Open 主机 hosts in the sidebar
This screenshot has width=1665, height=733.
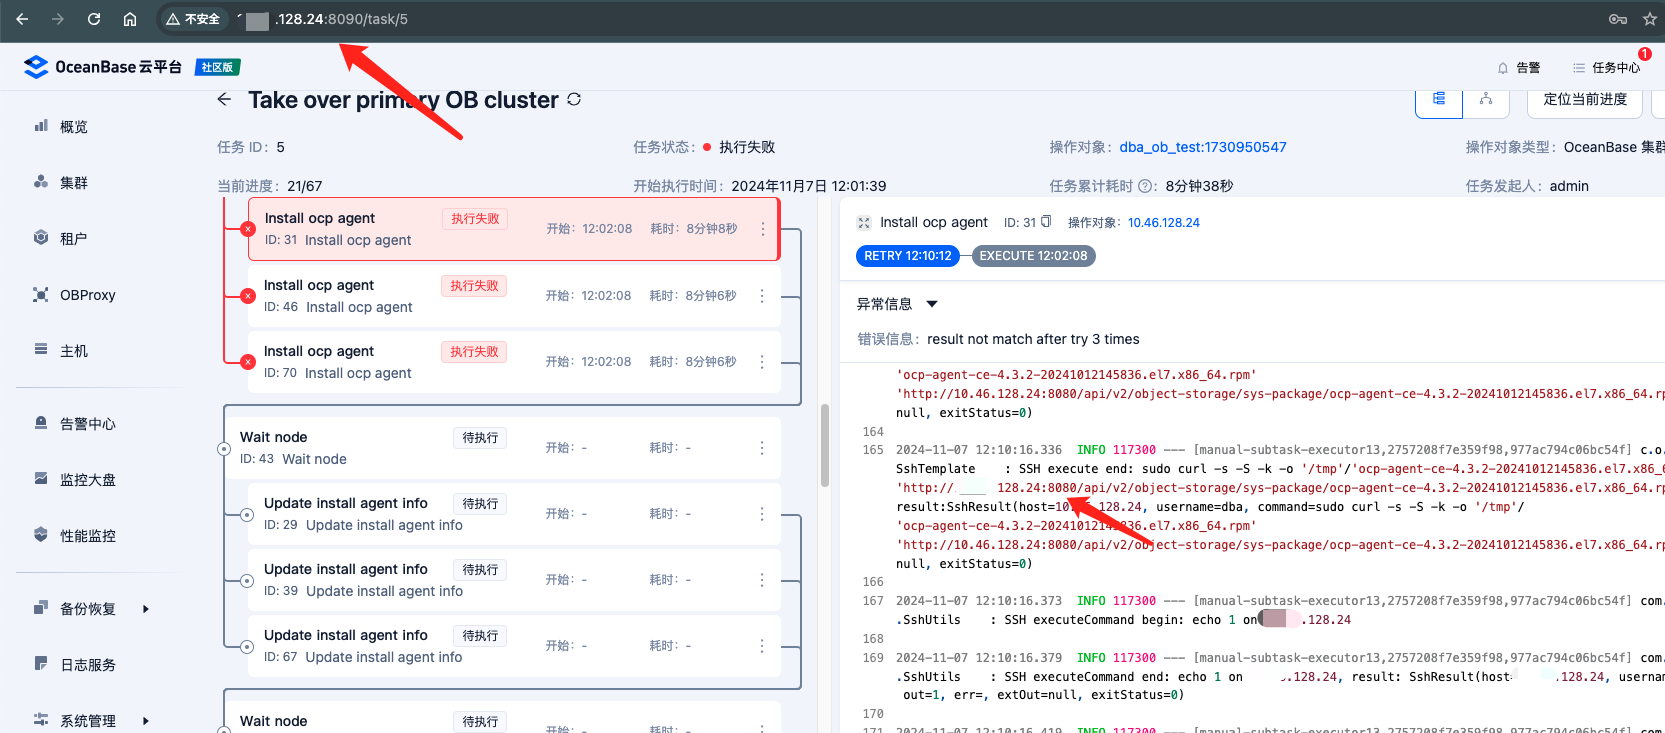tap(74, 351)
